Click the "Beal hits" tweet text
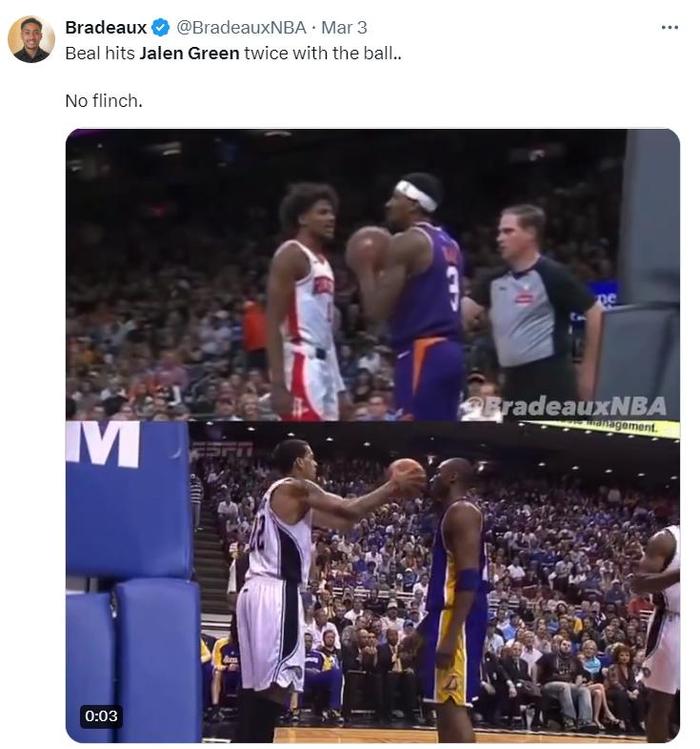This screenshot has height=749, width=700. tap(100, 53)
